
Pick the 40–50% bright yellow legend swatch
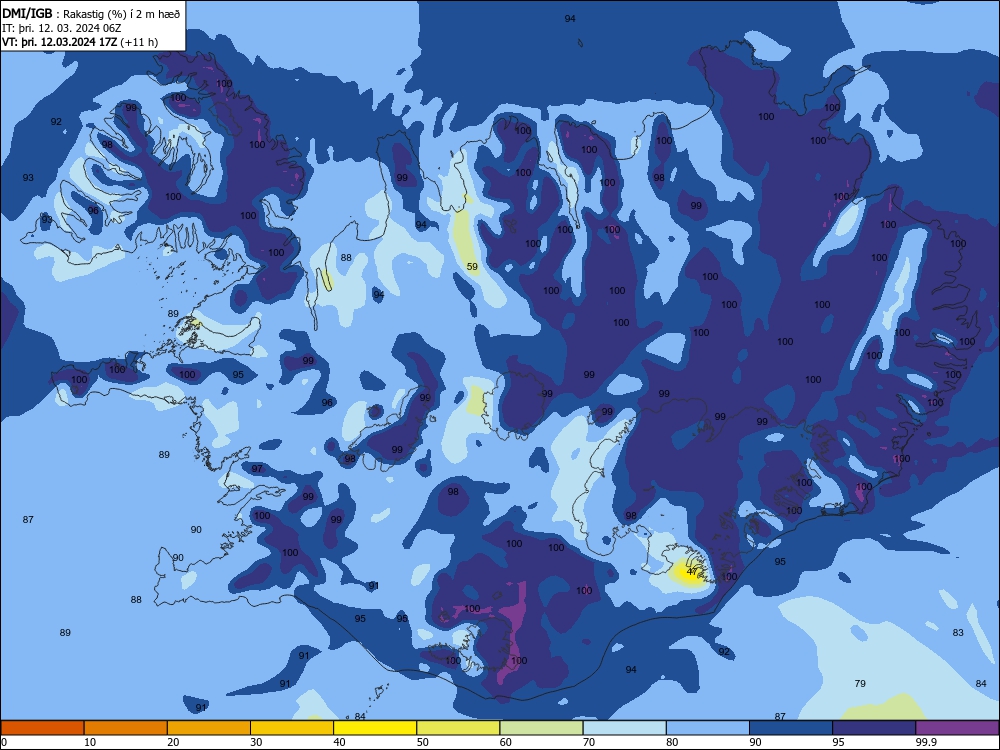tap(375, 728)
